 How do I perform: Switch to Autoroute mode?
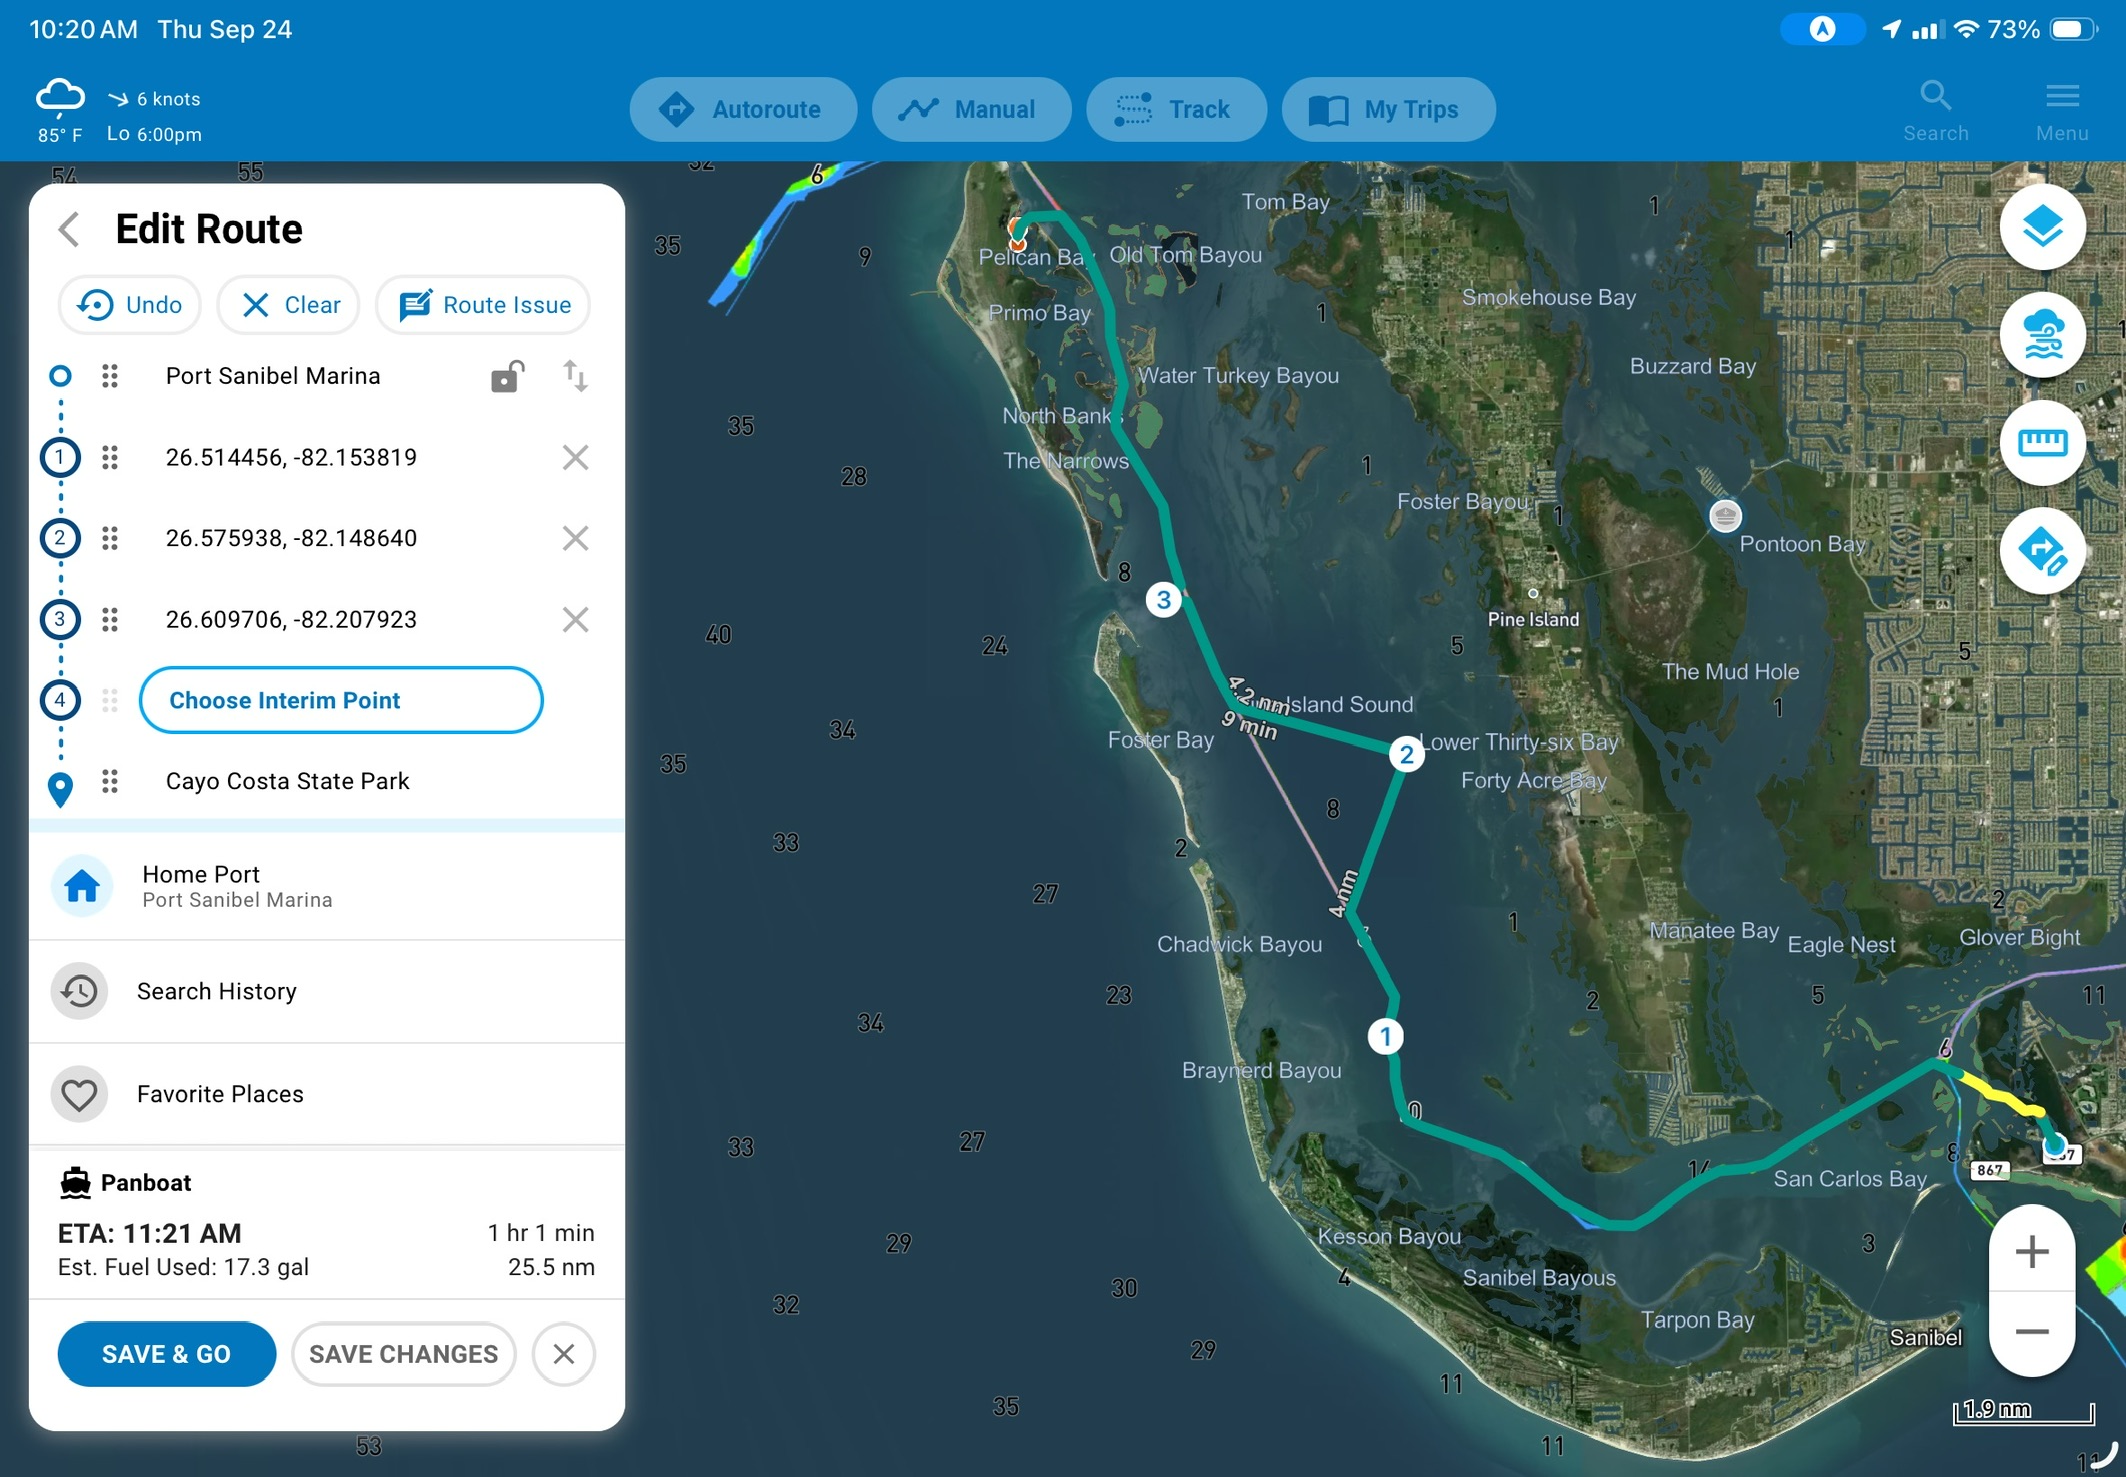[x=742, y=109]
